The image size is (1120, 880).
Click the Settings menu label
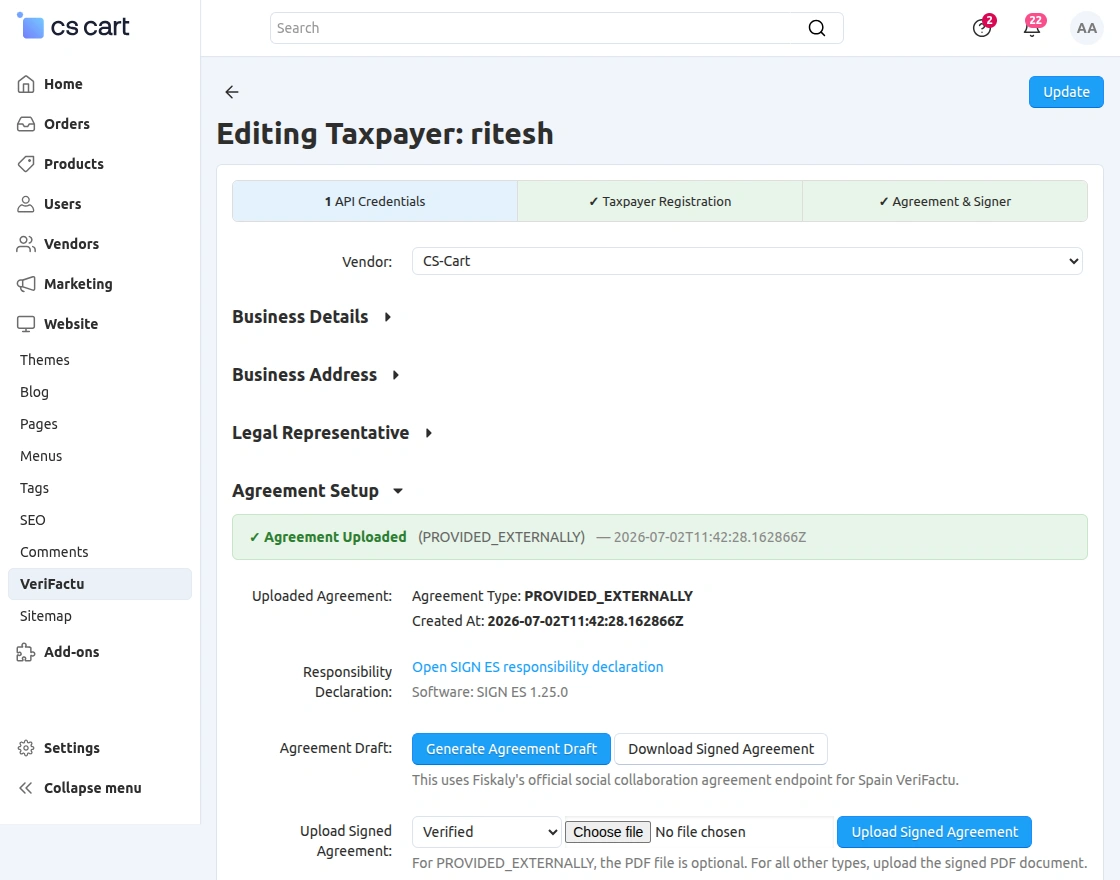[71, 748]
